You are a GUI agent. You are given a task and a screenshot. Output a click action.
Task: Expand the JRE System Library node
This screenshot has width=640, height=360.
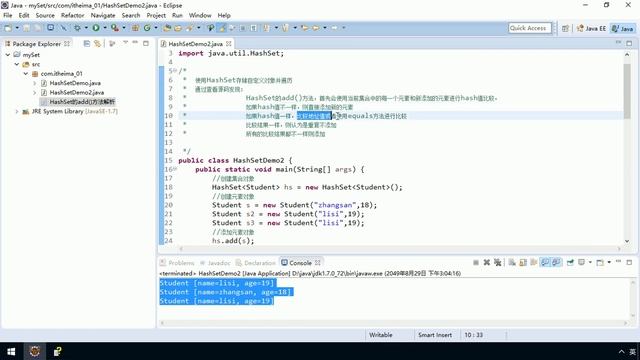(x=17, y=111)
